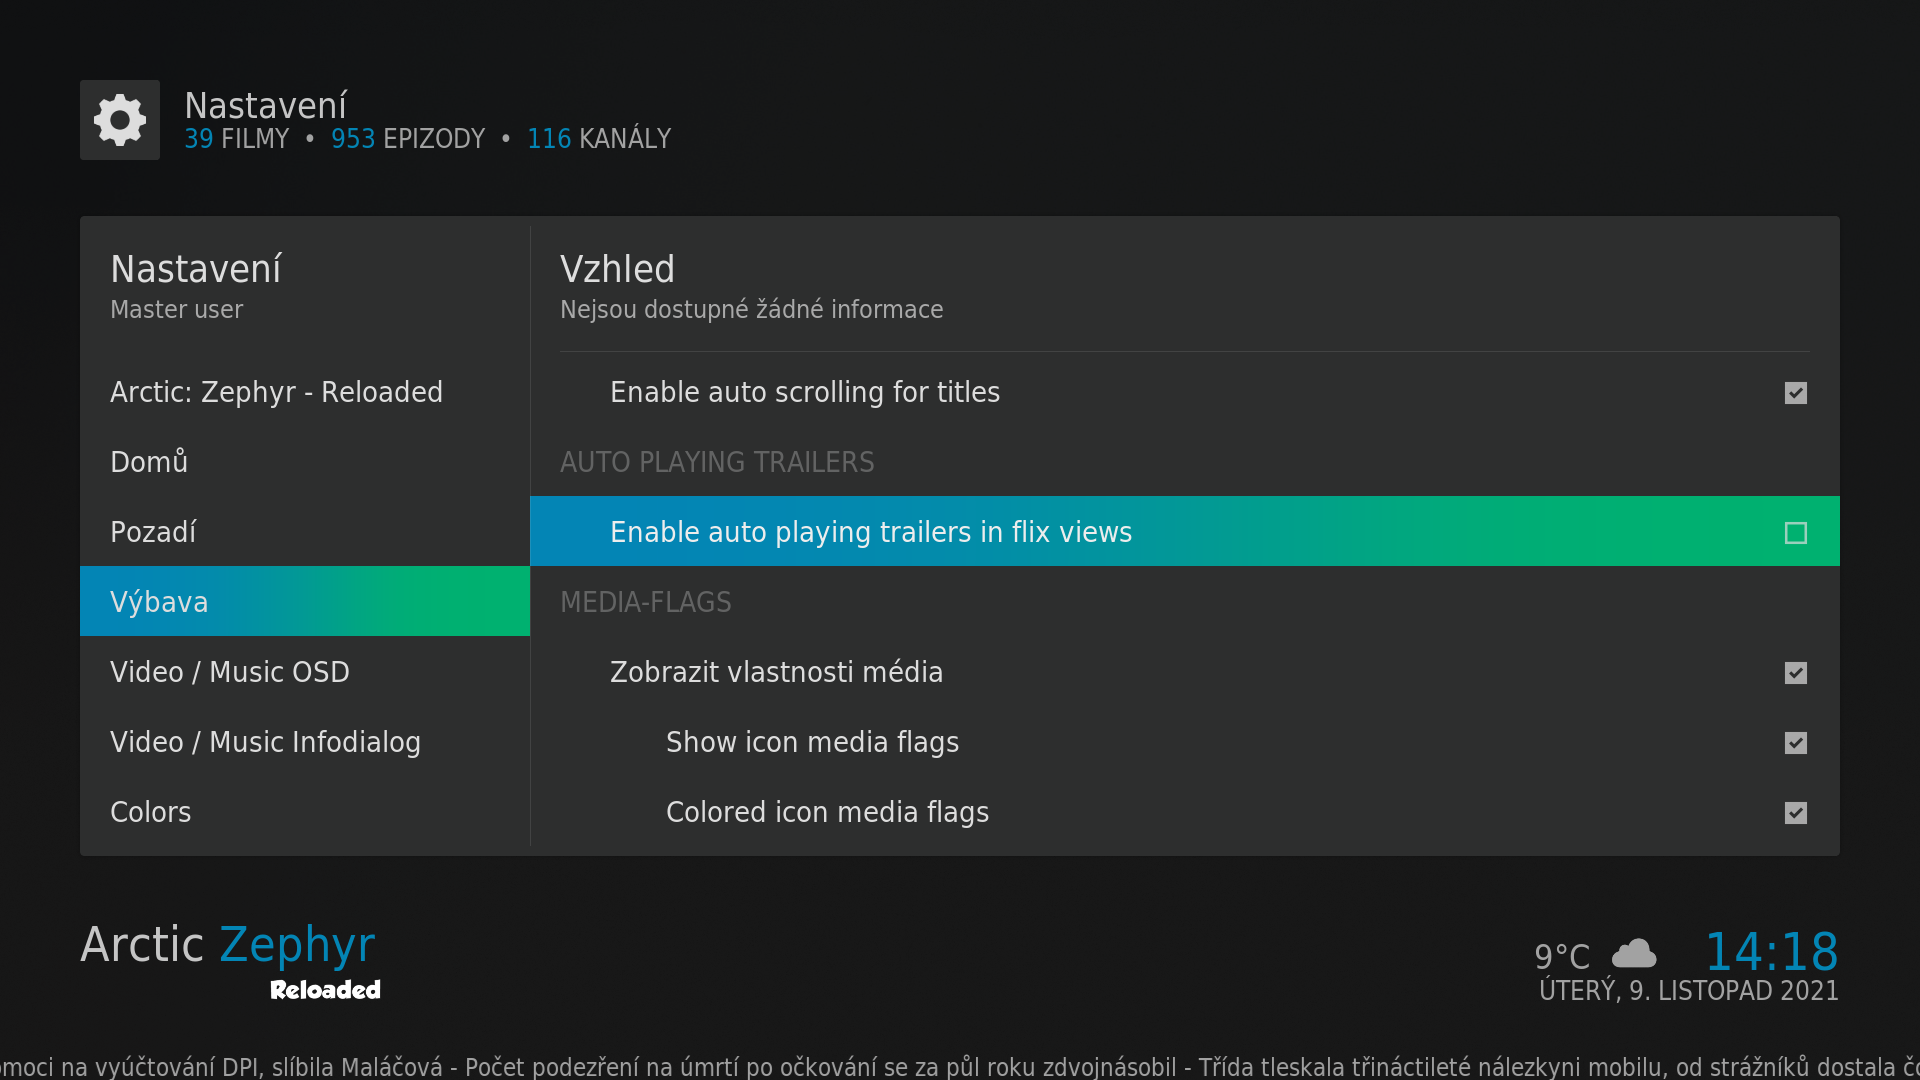Uncheck Zobrazit vlastnosti média checkbox
This screenshot has height=1080, width=1920.
coord(1795,673)
